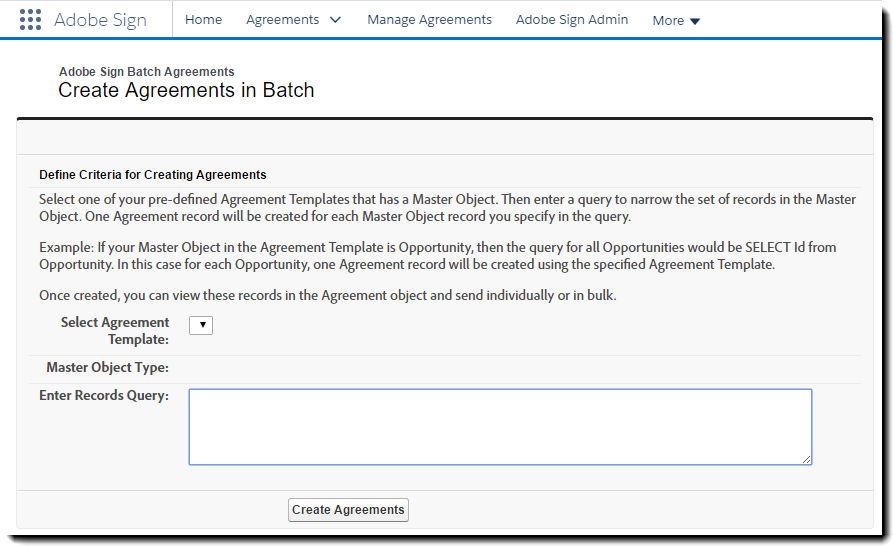893x546 pixels.
Task: Click the paragraph starting 'Once created, you can view'
Action: (x=327, y=295)
